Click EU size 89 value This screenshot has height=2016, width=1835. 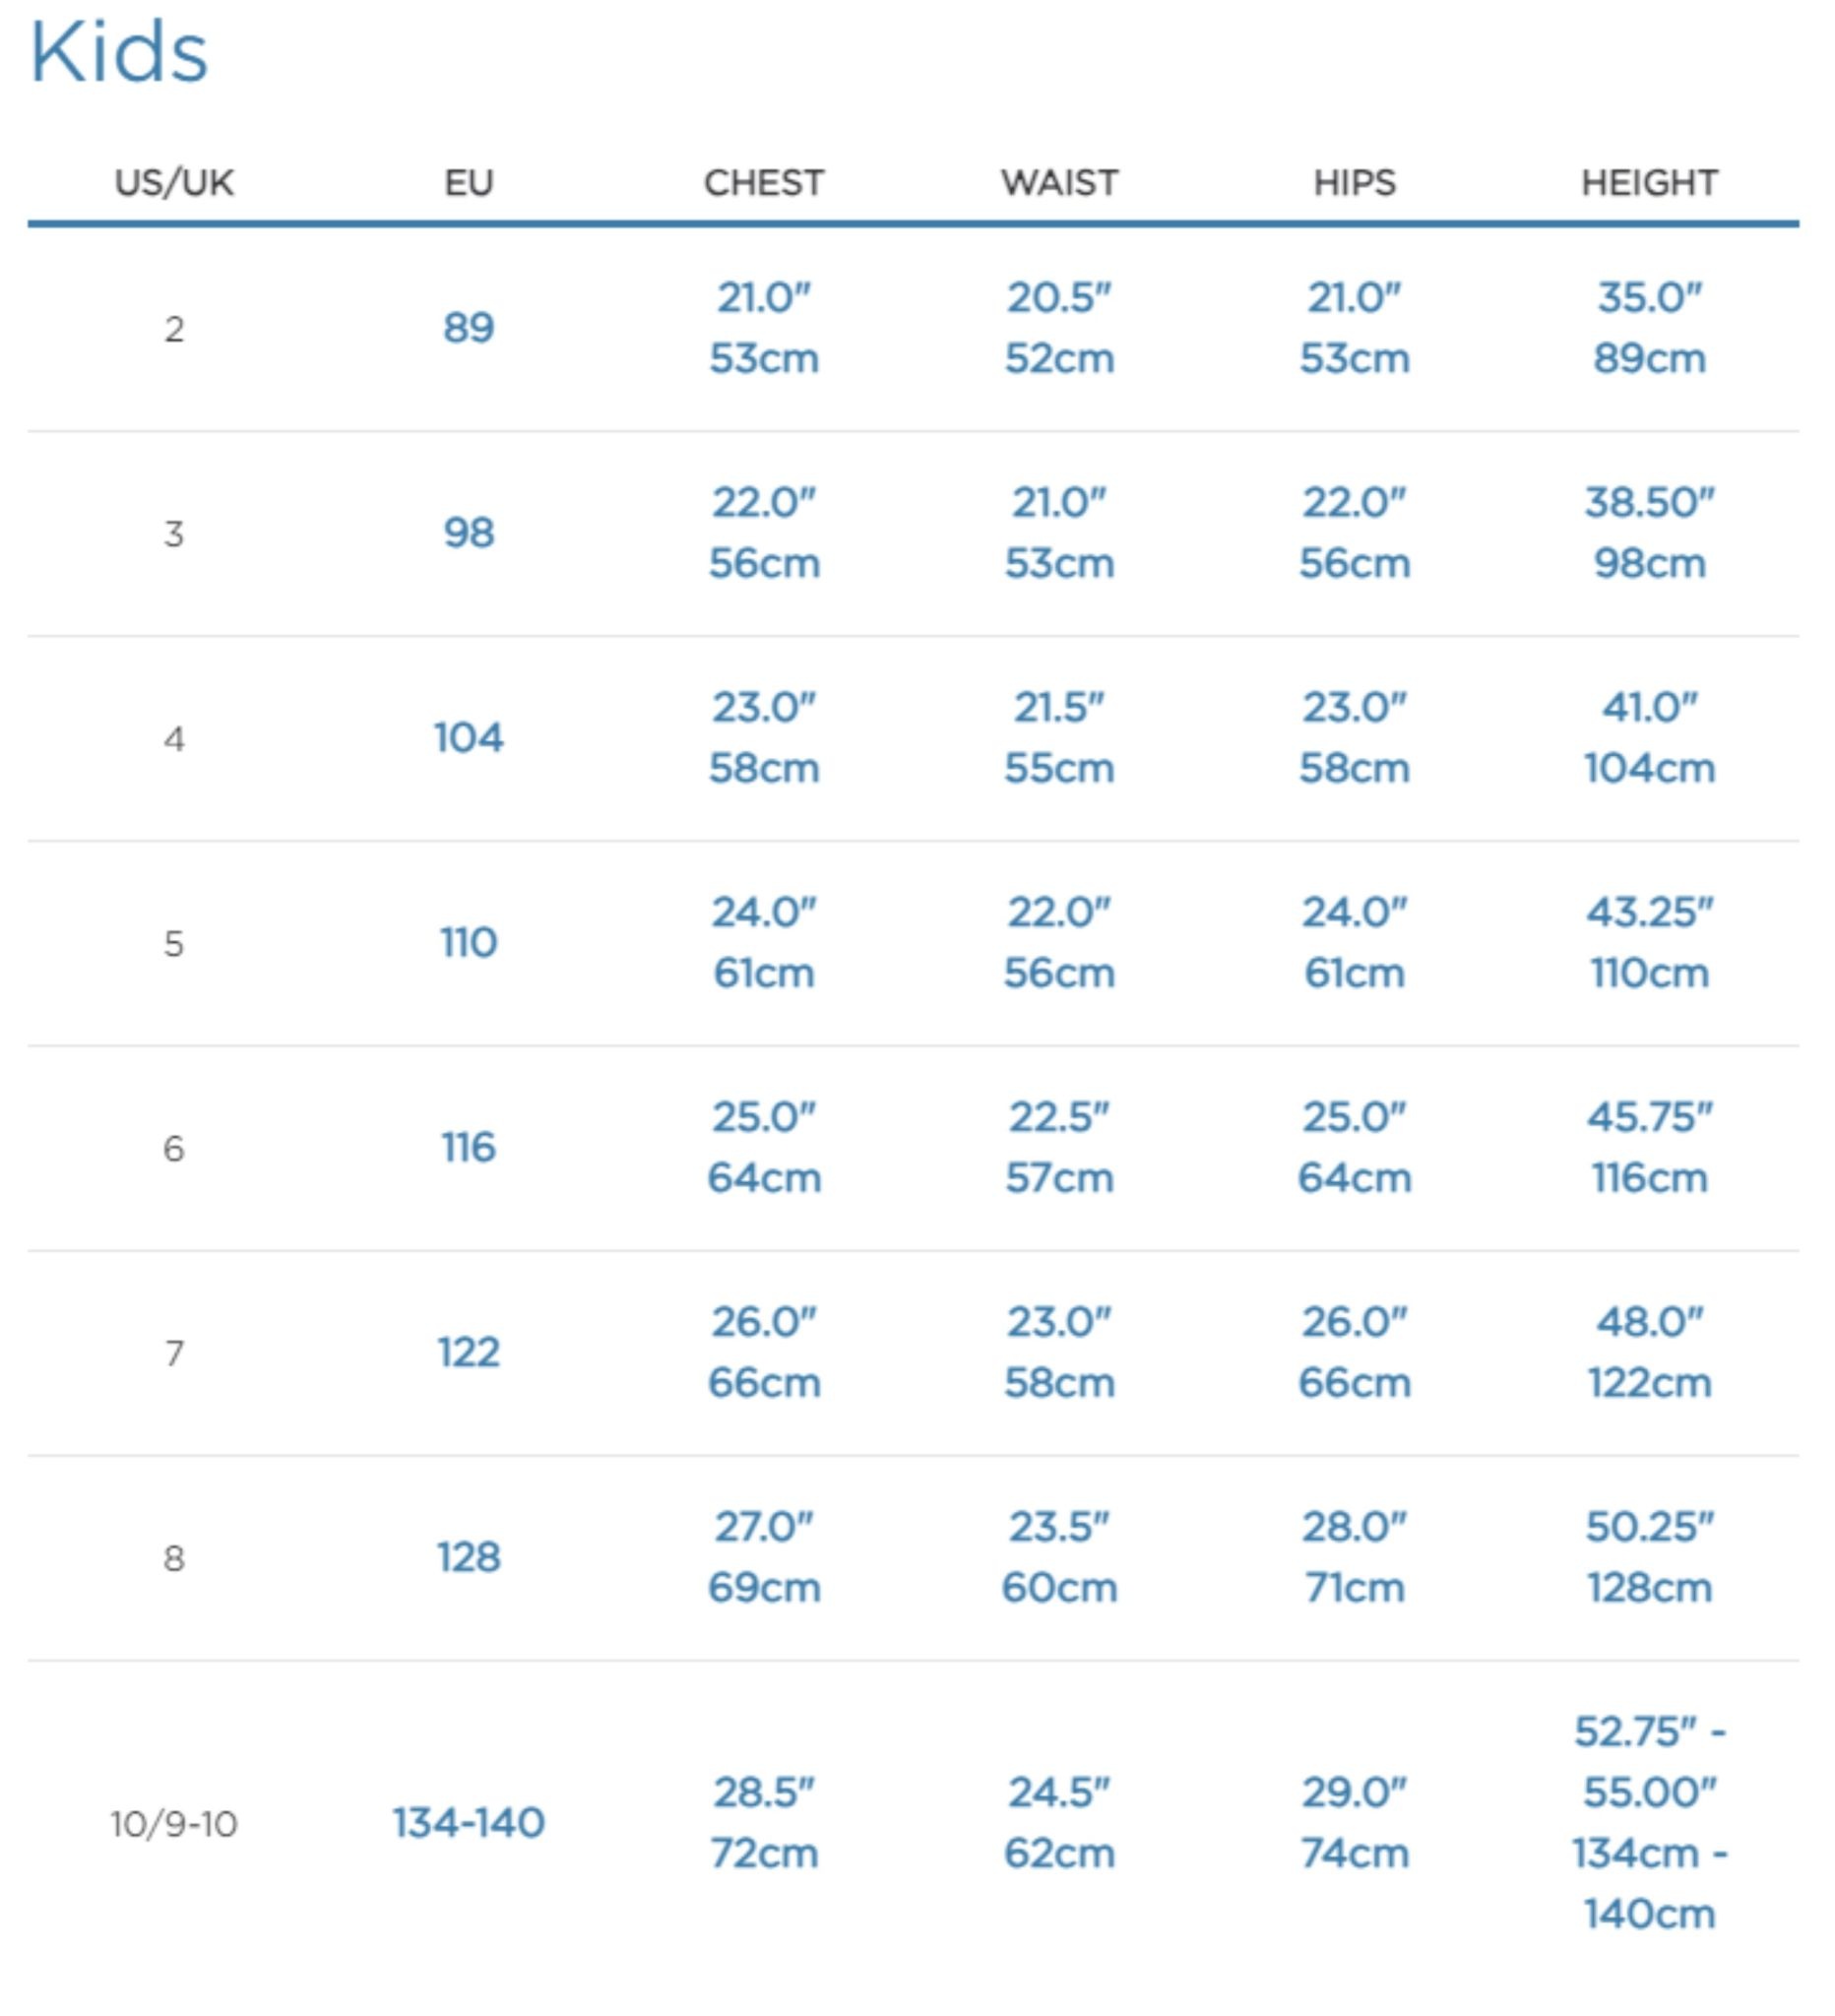coord(469,328)
